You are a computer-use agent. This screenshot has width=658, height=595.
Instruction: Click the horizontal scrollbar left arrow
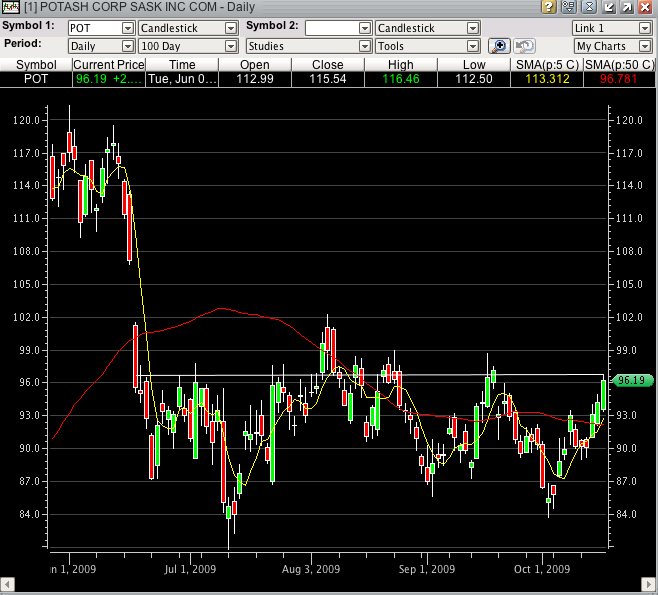point(8,583)
